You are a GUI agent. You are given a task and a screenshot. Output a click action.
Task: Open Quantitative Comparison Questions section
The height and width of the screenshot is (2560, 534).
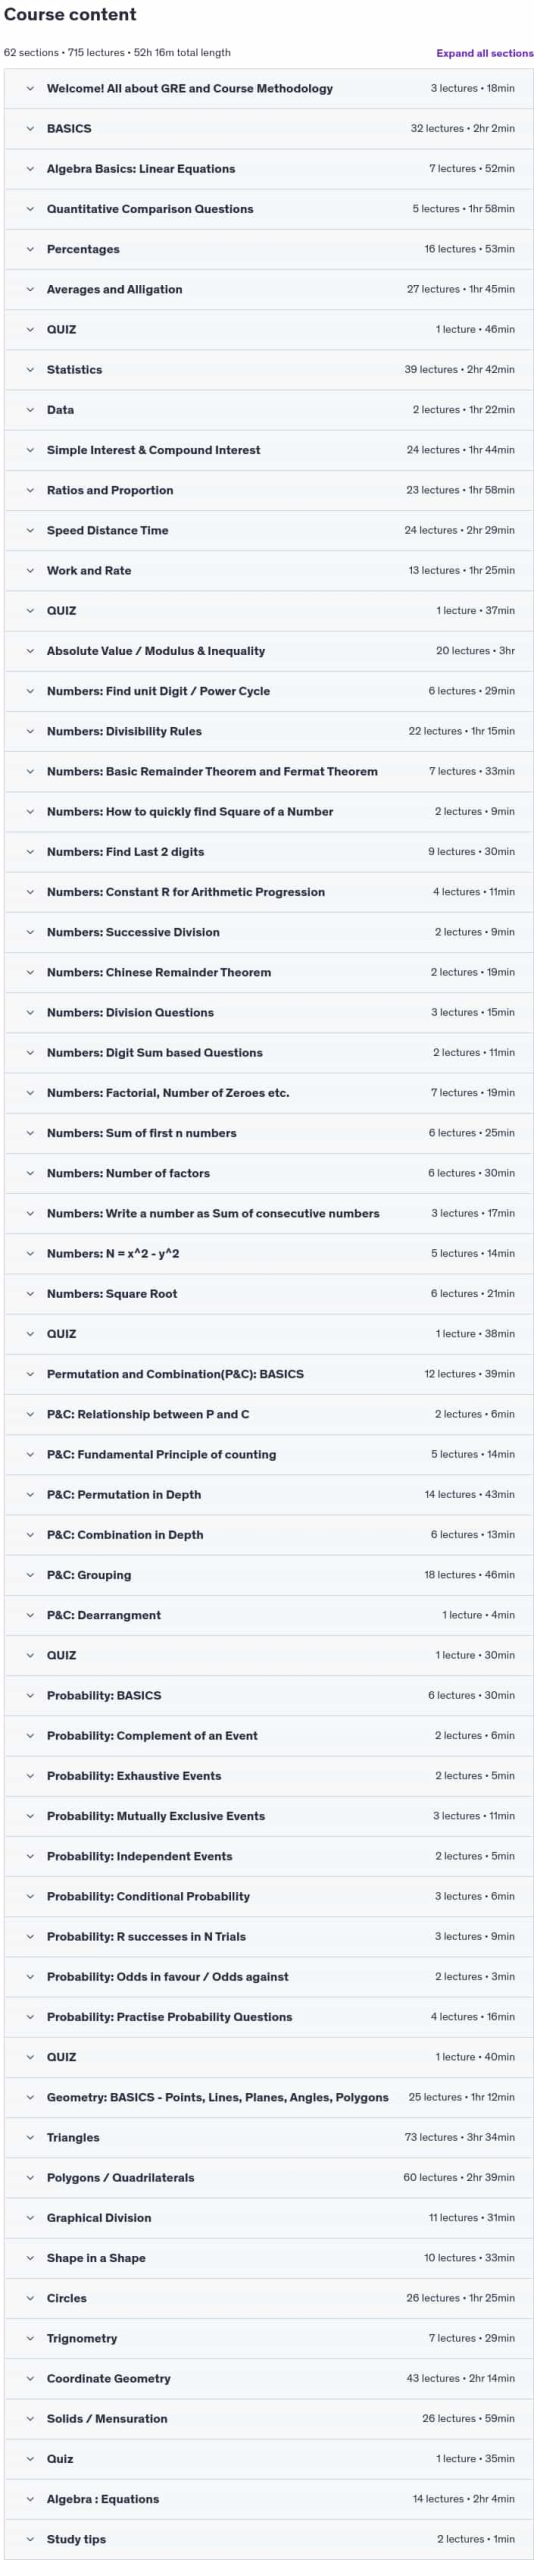(x=268, y=209)
